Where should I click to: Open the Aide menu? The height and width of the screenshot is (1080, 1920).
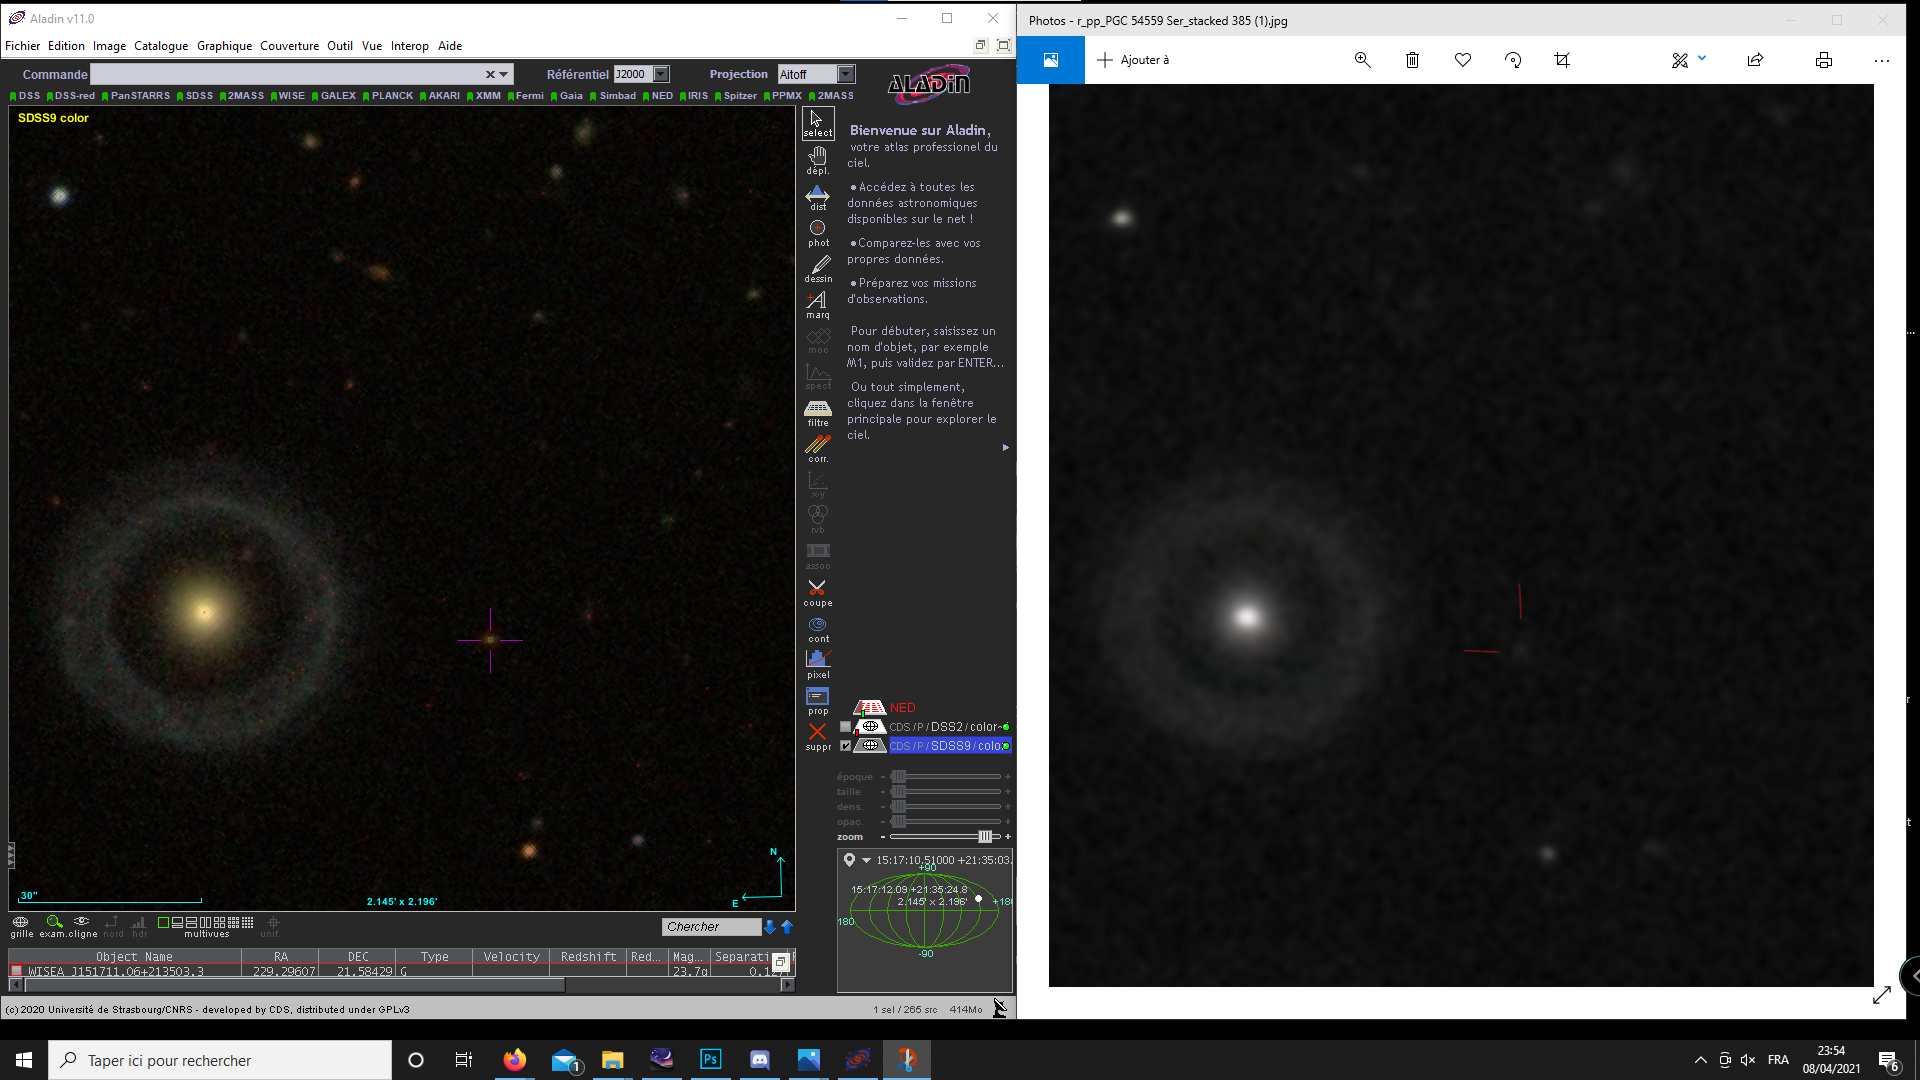pyautogui.click(x=450, y=46)
